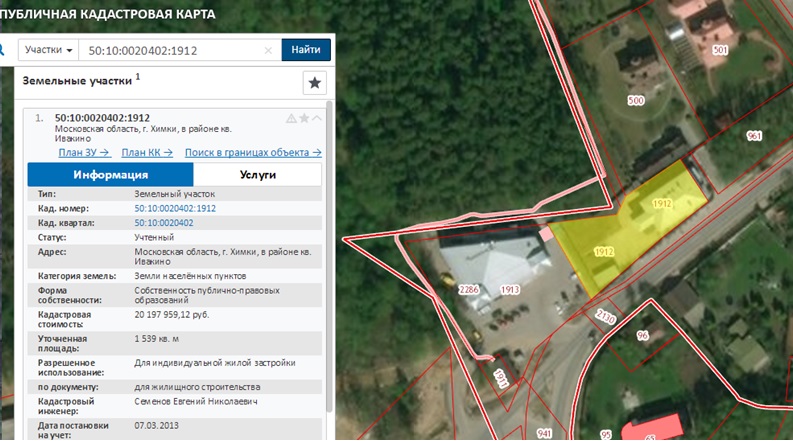Image resolution: width=793 pixels, height=441 pixels.
Task: Clear the search field with the X icon
Action: point(268,50)
